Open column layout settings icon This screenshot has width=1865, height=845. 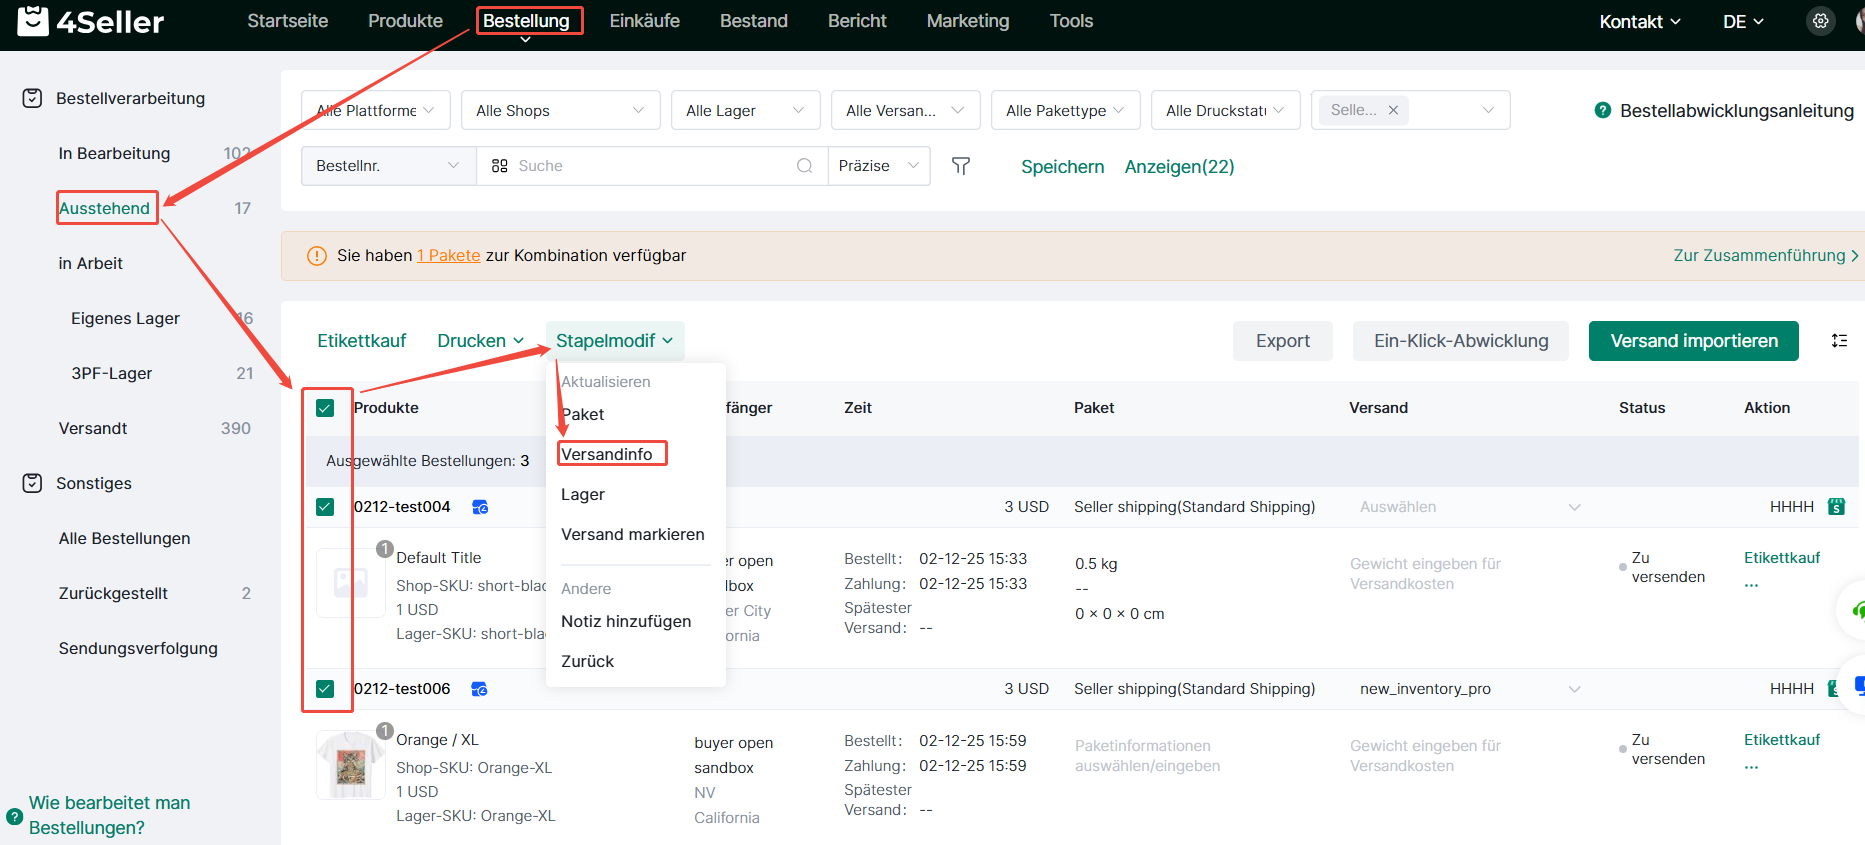tap(1838, 341)
